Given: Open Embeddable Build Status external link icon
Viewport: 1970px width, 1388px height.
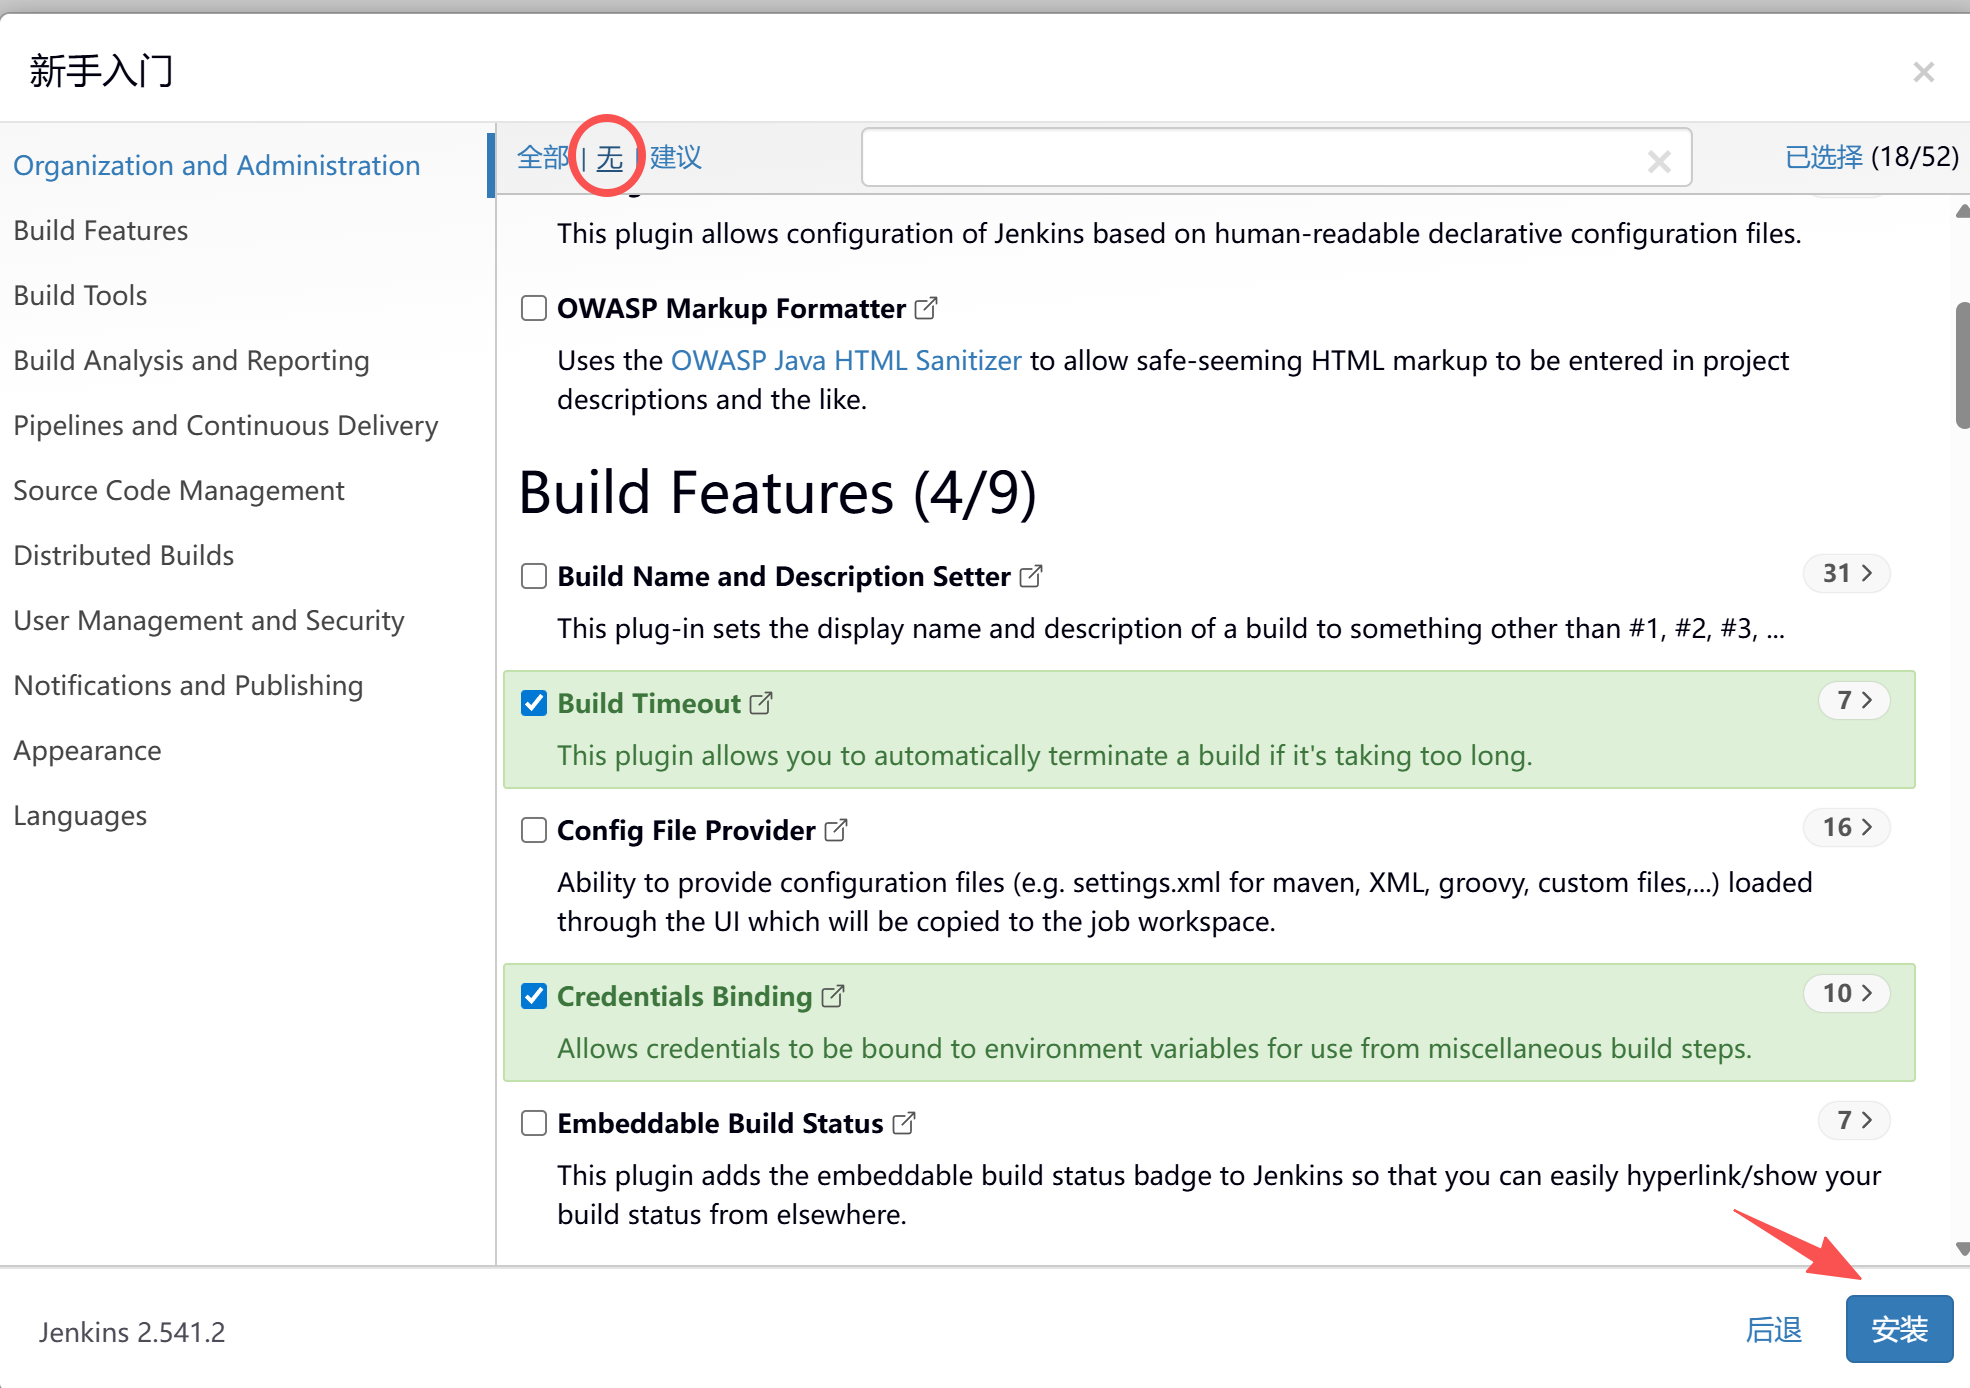Looking at the screenshot, I should (x=904, y=1123).
